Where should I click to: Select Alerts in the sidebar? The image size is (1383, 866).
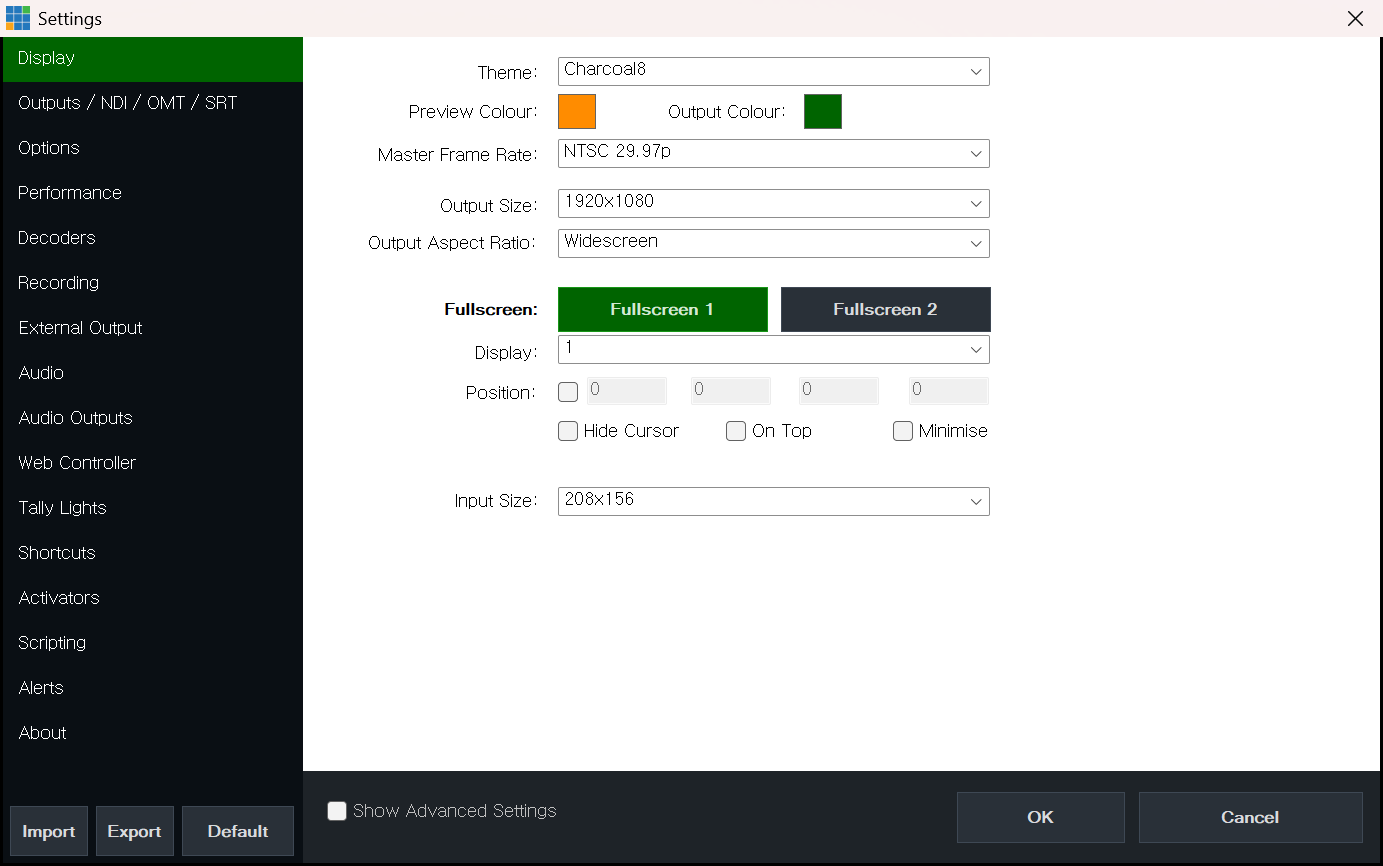(x=153, y=688)
